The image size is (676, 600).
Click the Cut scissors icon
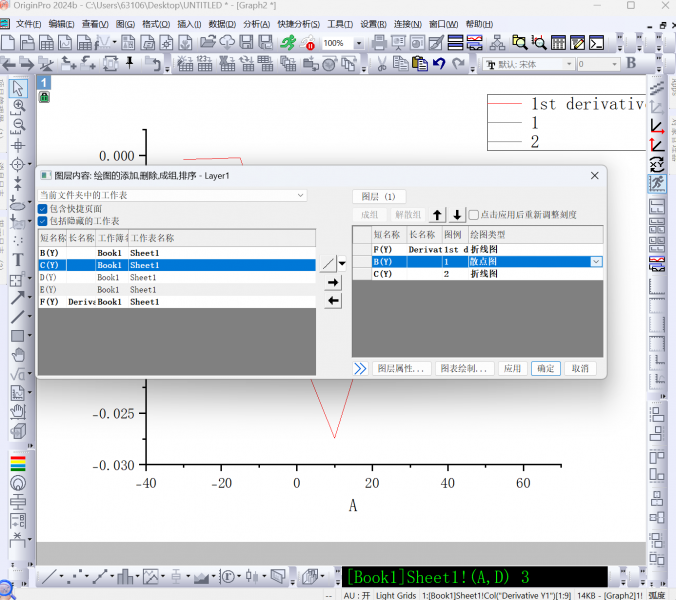click(x=382, y=64)
